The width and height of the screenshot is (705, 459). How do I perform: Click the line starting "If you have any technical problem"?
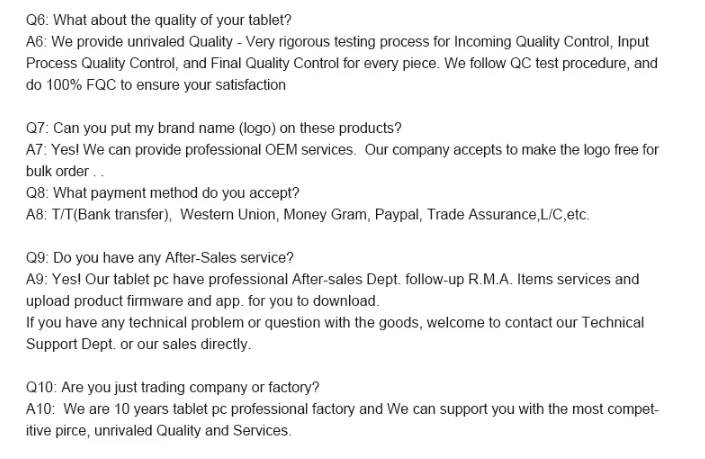tap(335, 322)
